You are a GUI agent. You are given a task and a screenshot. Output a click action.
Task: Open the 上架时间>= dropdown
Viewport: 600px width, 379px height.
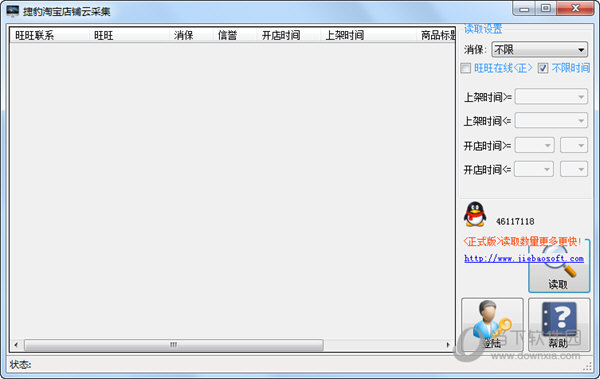pyautogui.click(x=551, y=96)
